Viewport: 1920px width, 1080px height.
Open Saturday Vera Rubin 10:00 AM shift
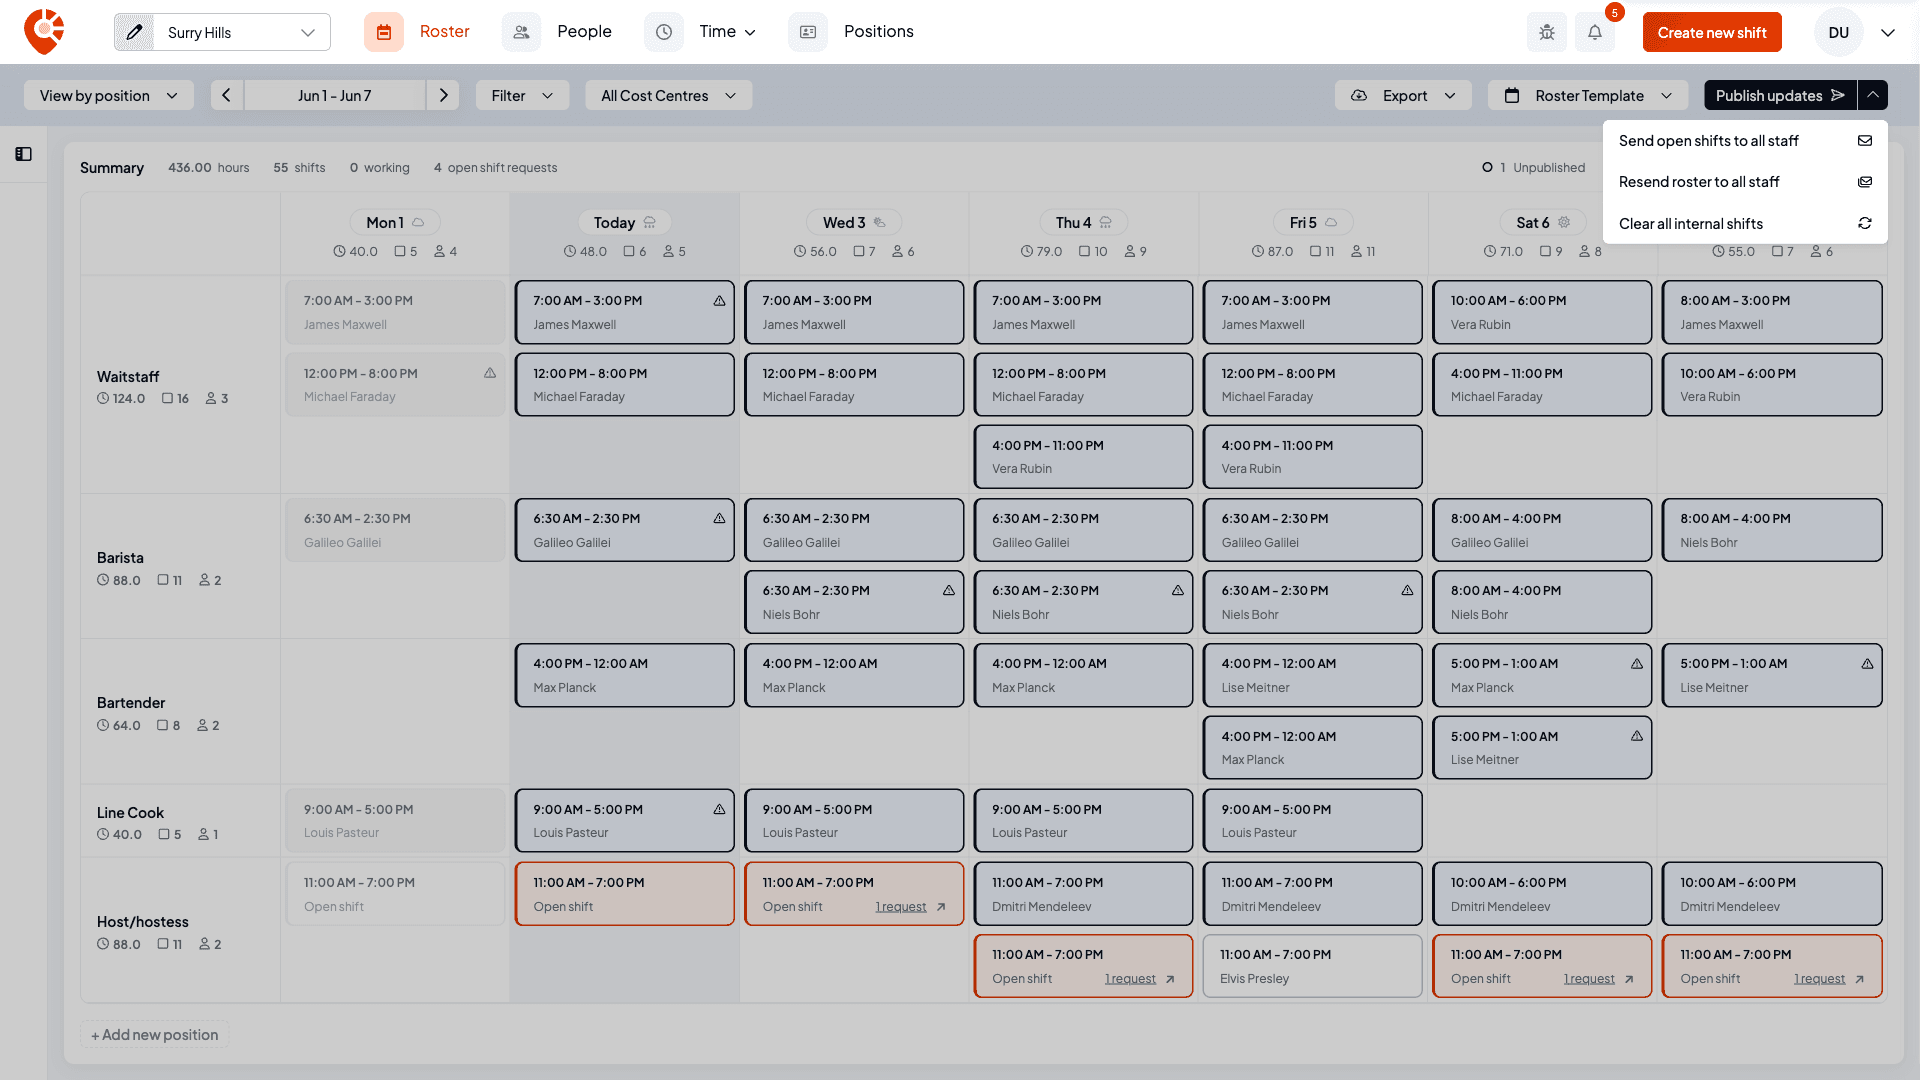(x=1542, y=312)
